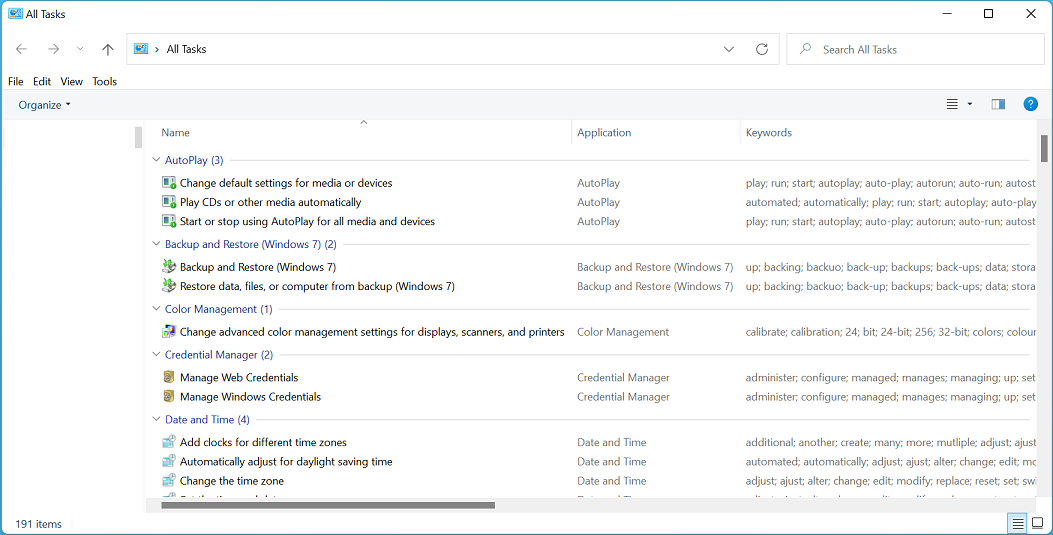The width and height of the screenshot is (1053, 535).
Task: Click the left navigation pane scrollbar
Action: coord(138,138)
